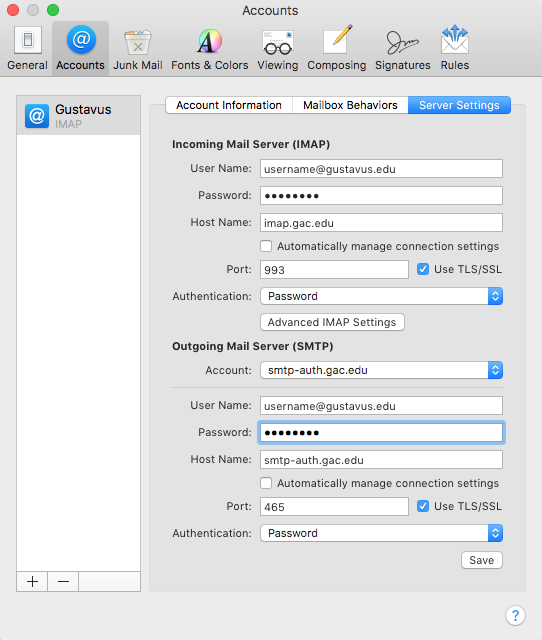Click the help question mark button
Viewport: 542px width, 640px height.
point(515,615)
